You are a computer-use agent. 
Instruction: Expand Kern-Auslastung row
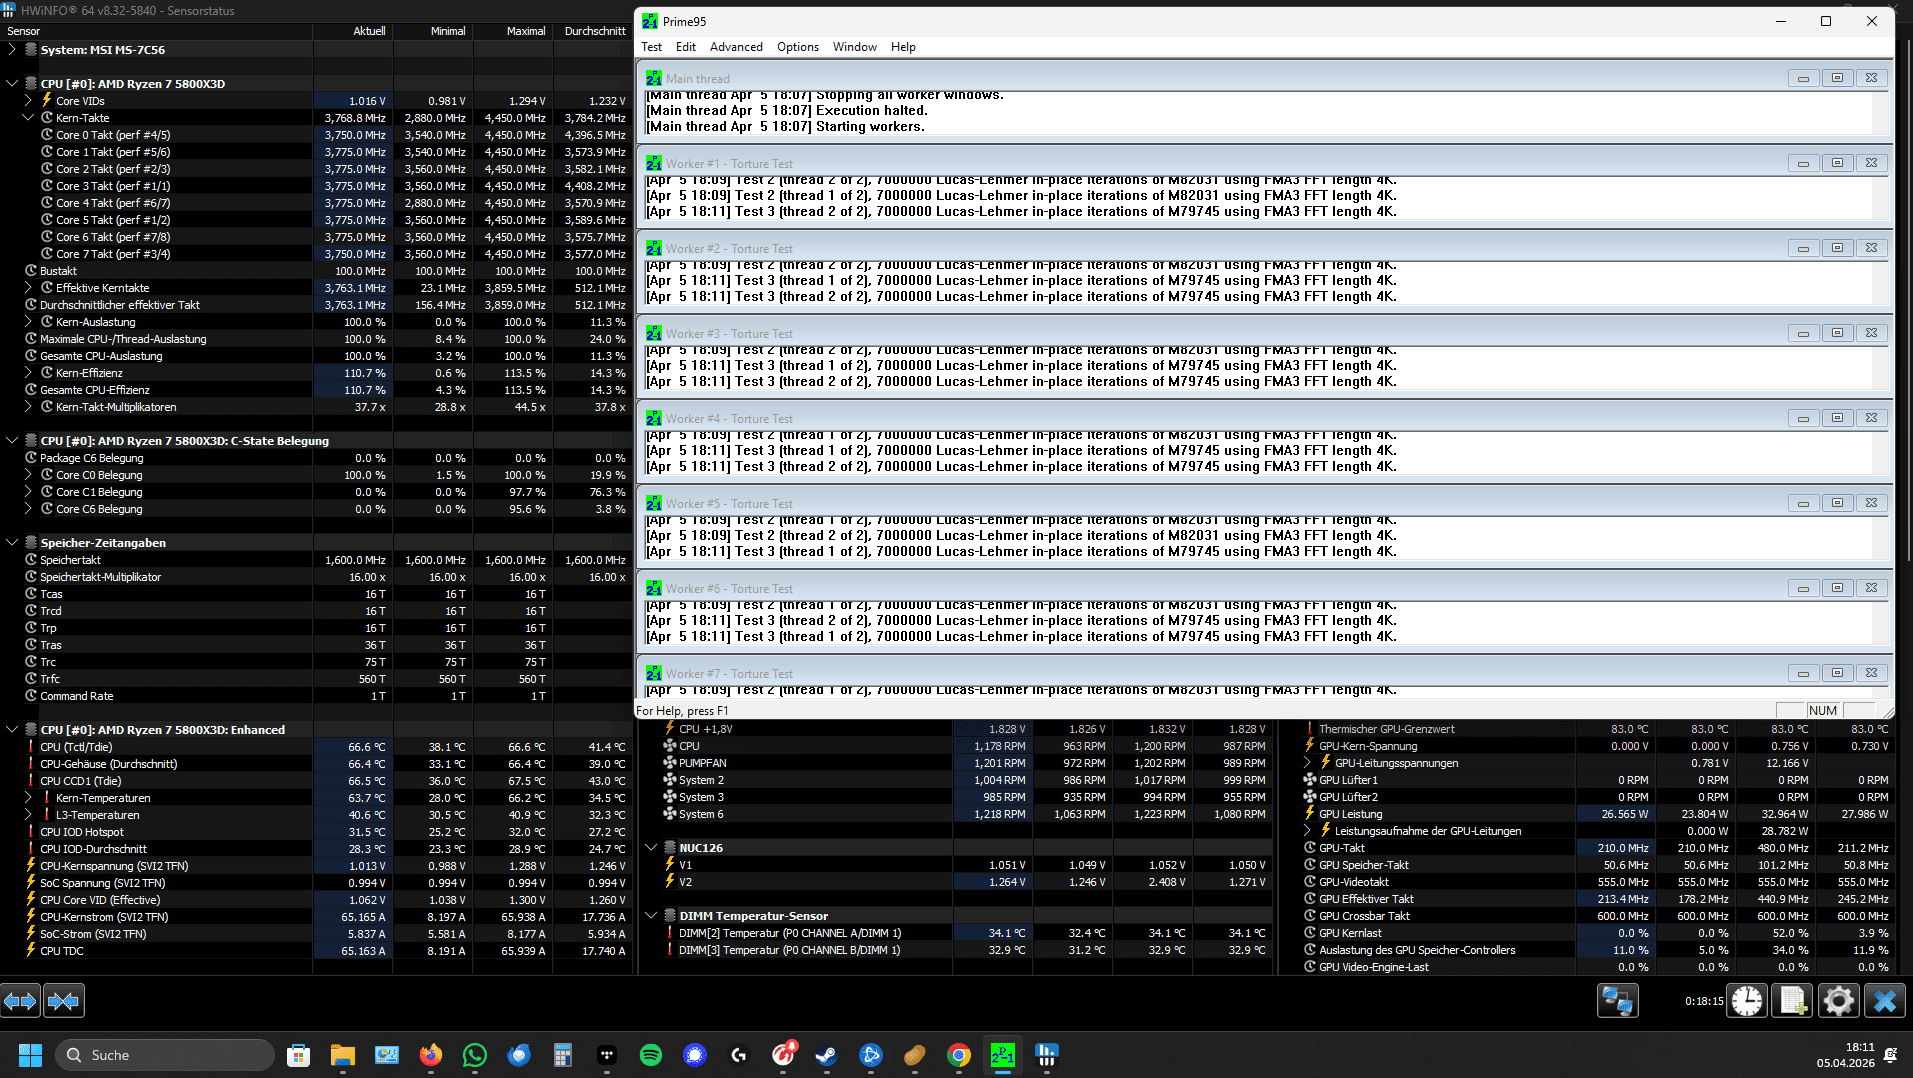[x=28, y=321]
